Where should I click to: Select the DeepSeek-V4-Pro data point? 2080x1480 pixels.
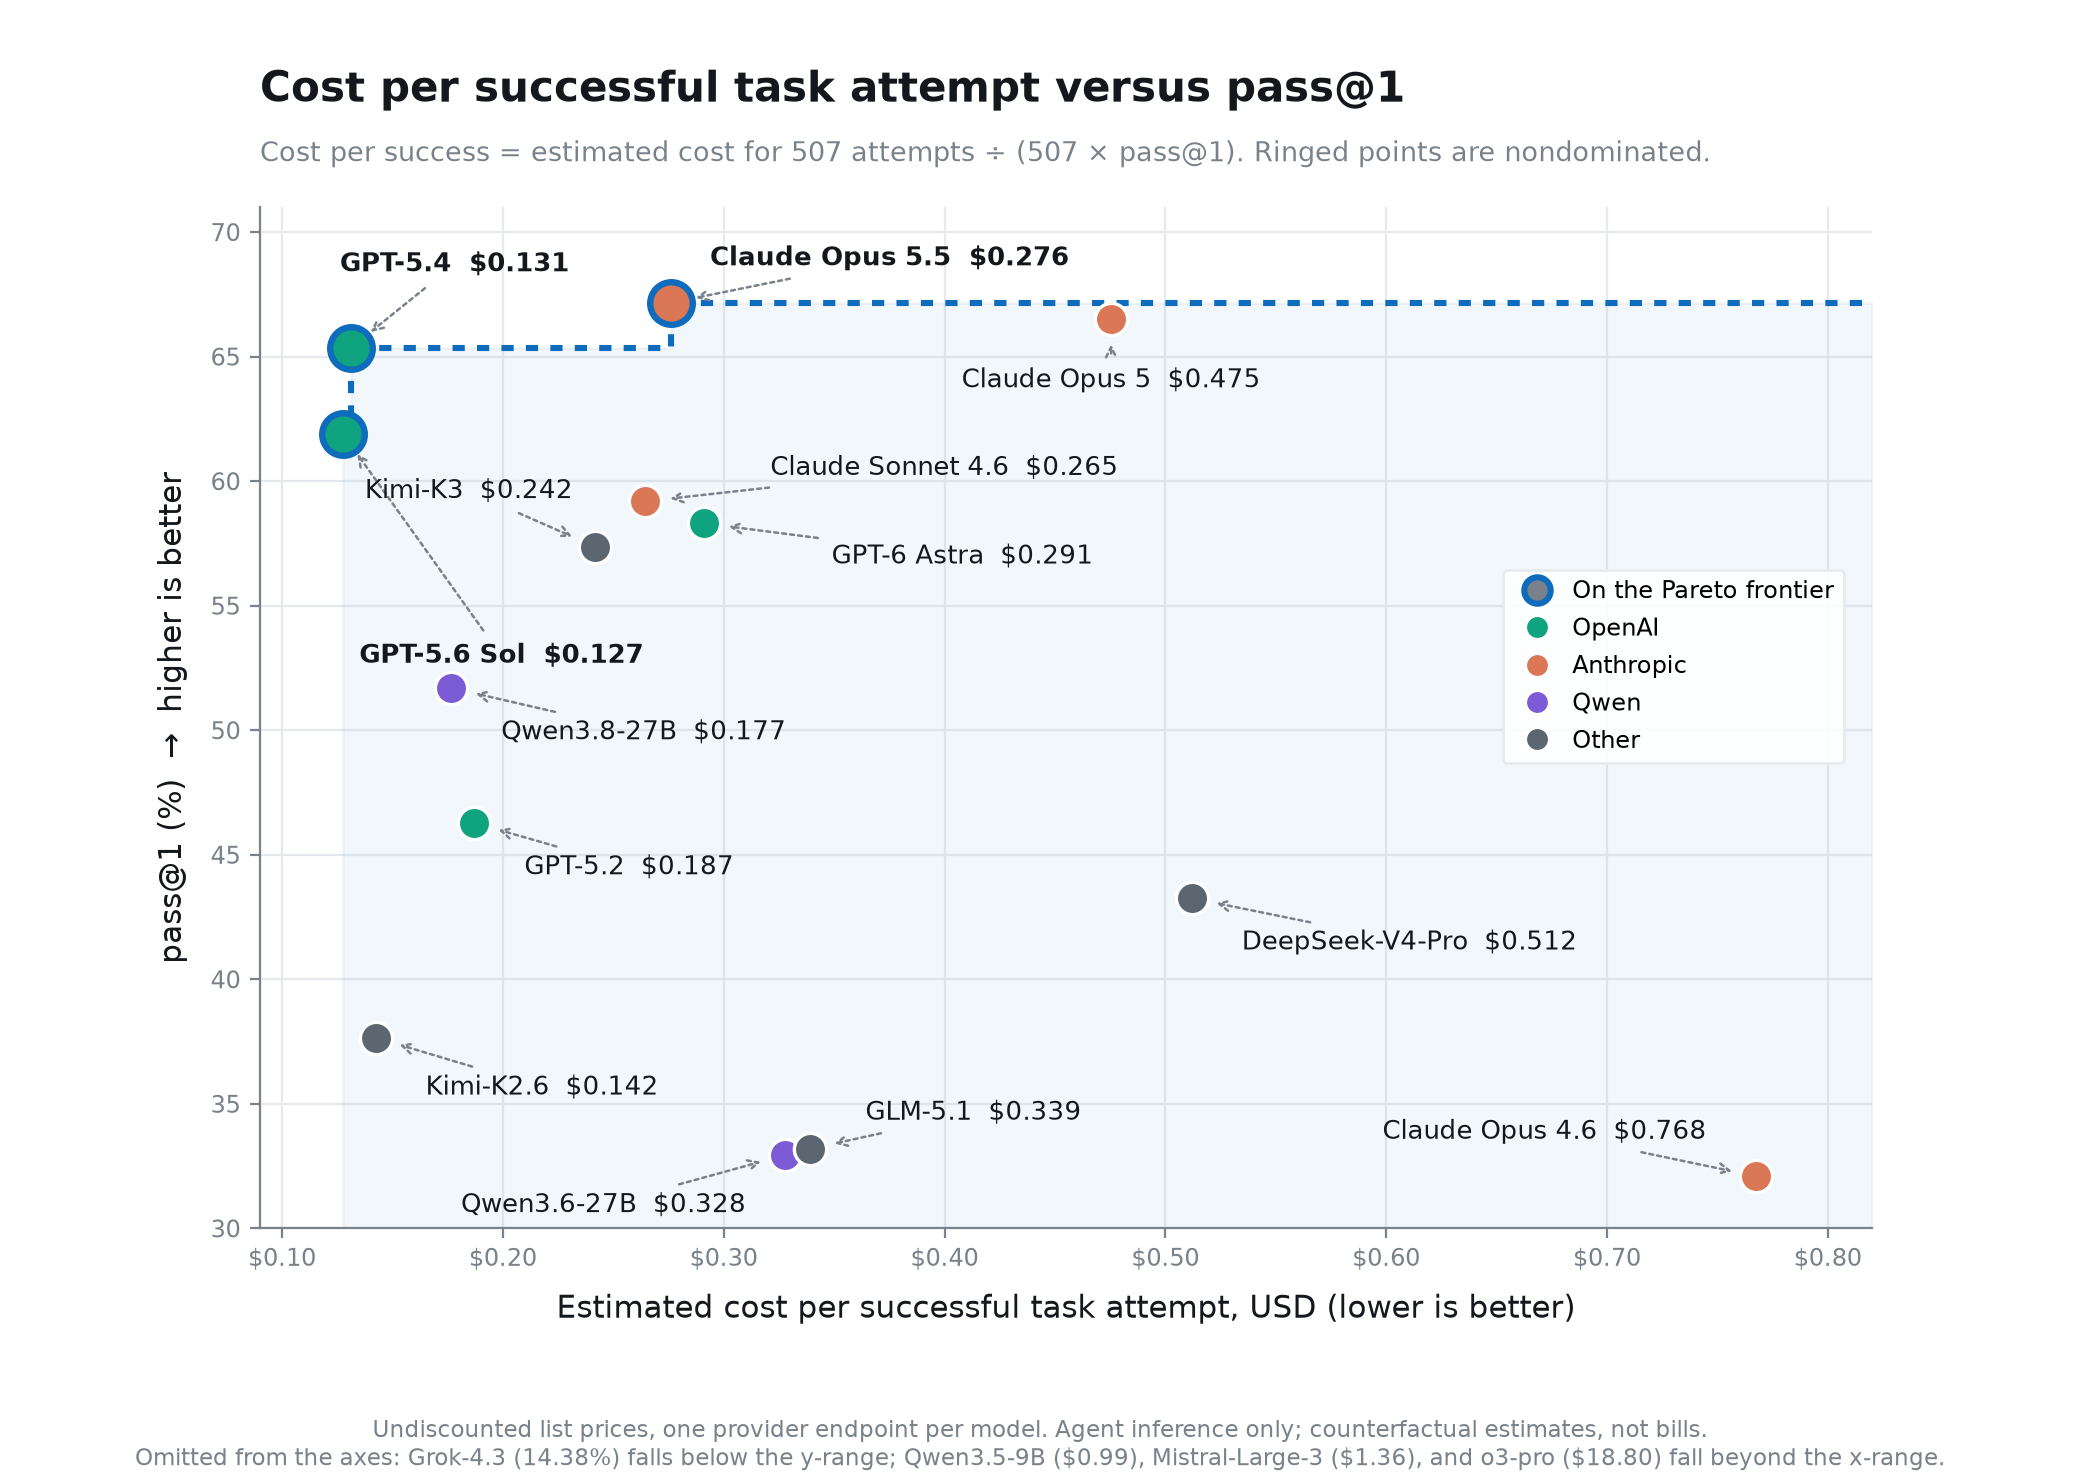1192,898
